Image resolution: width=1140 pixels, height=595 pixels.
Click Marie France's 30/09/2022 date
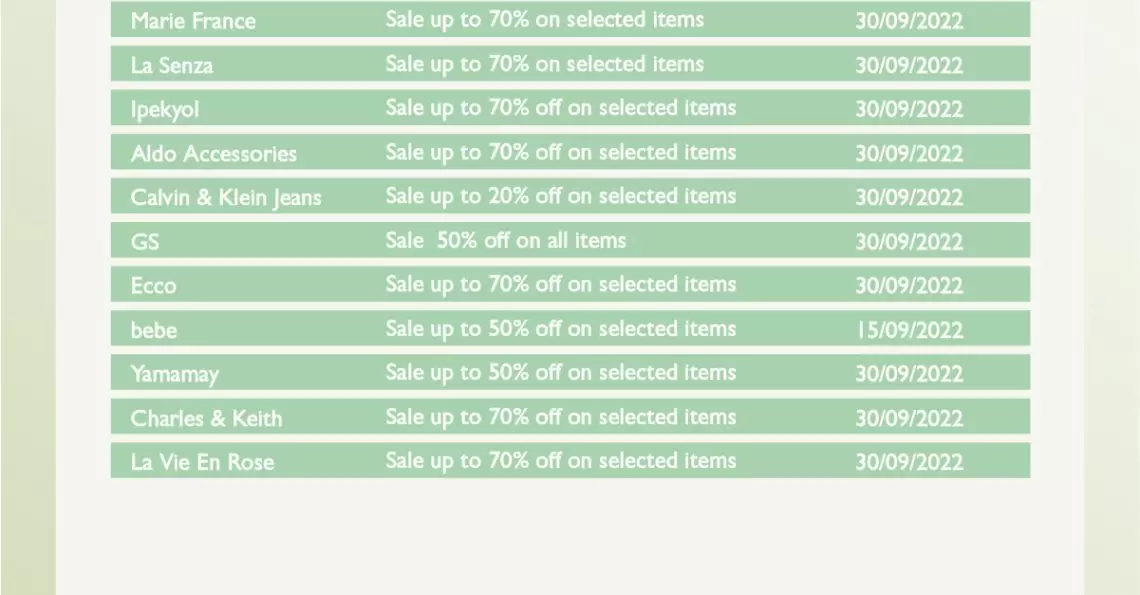coord(909,20)
